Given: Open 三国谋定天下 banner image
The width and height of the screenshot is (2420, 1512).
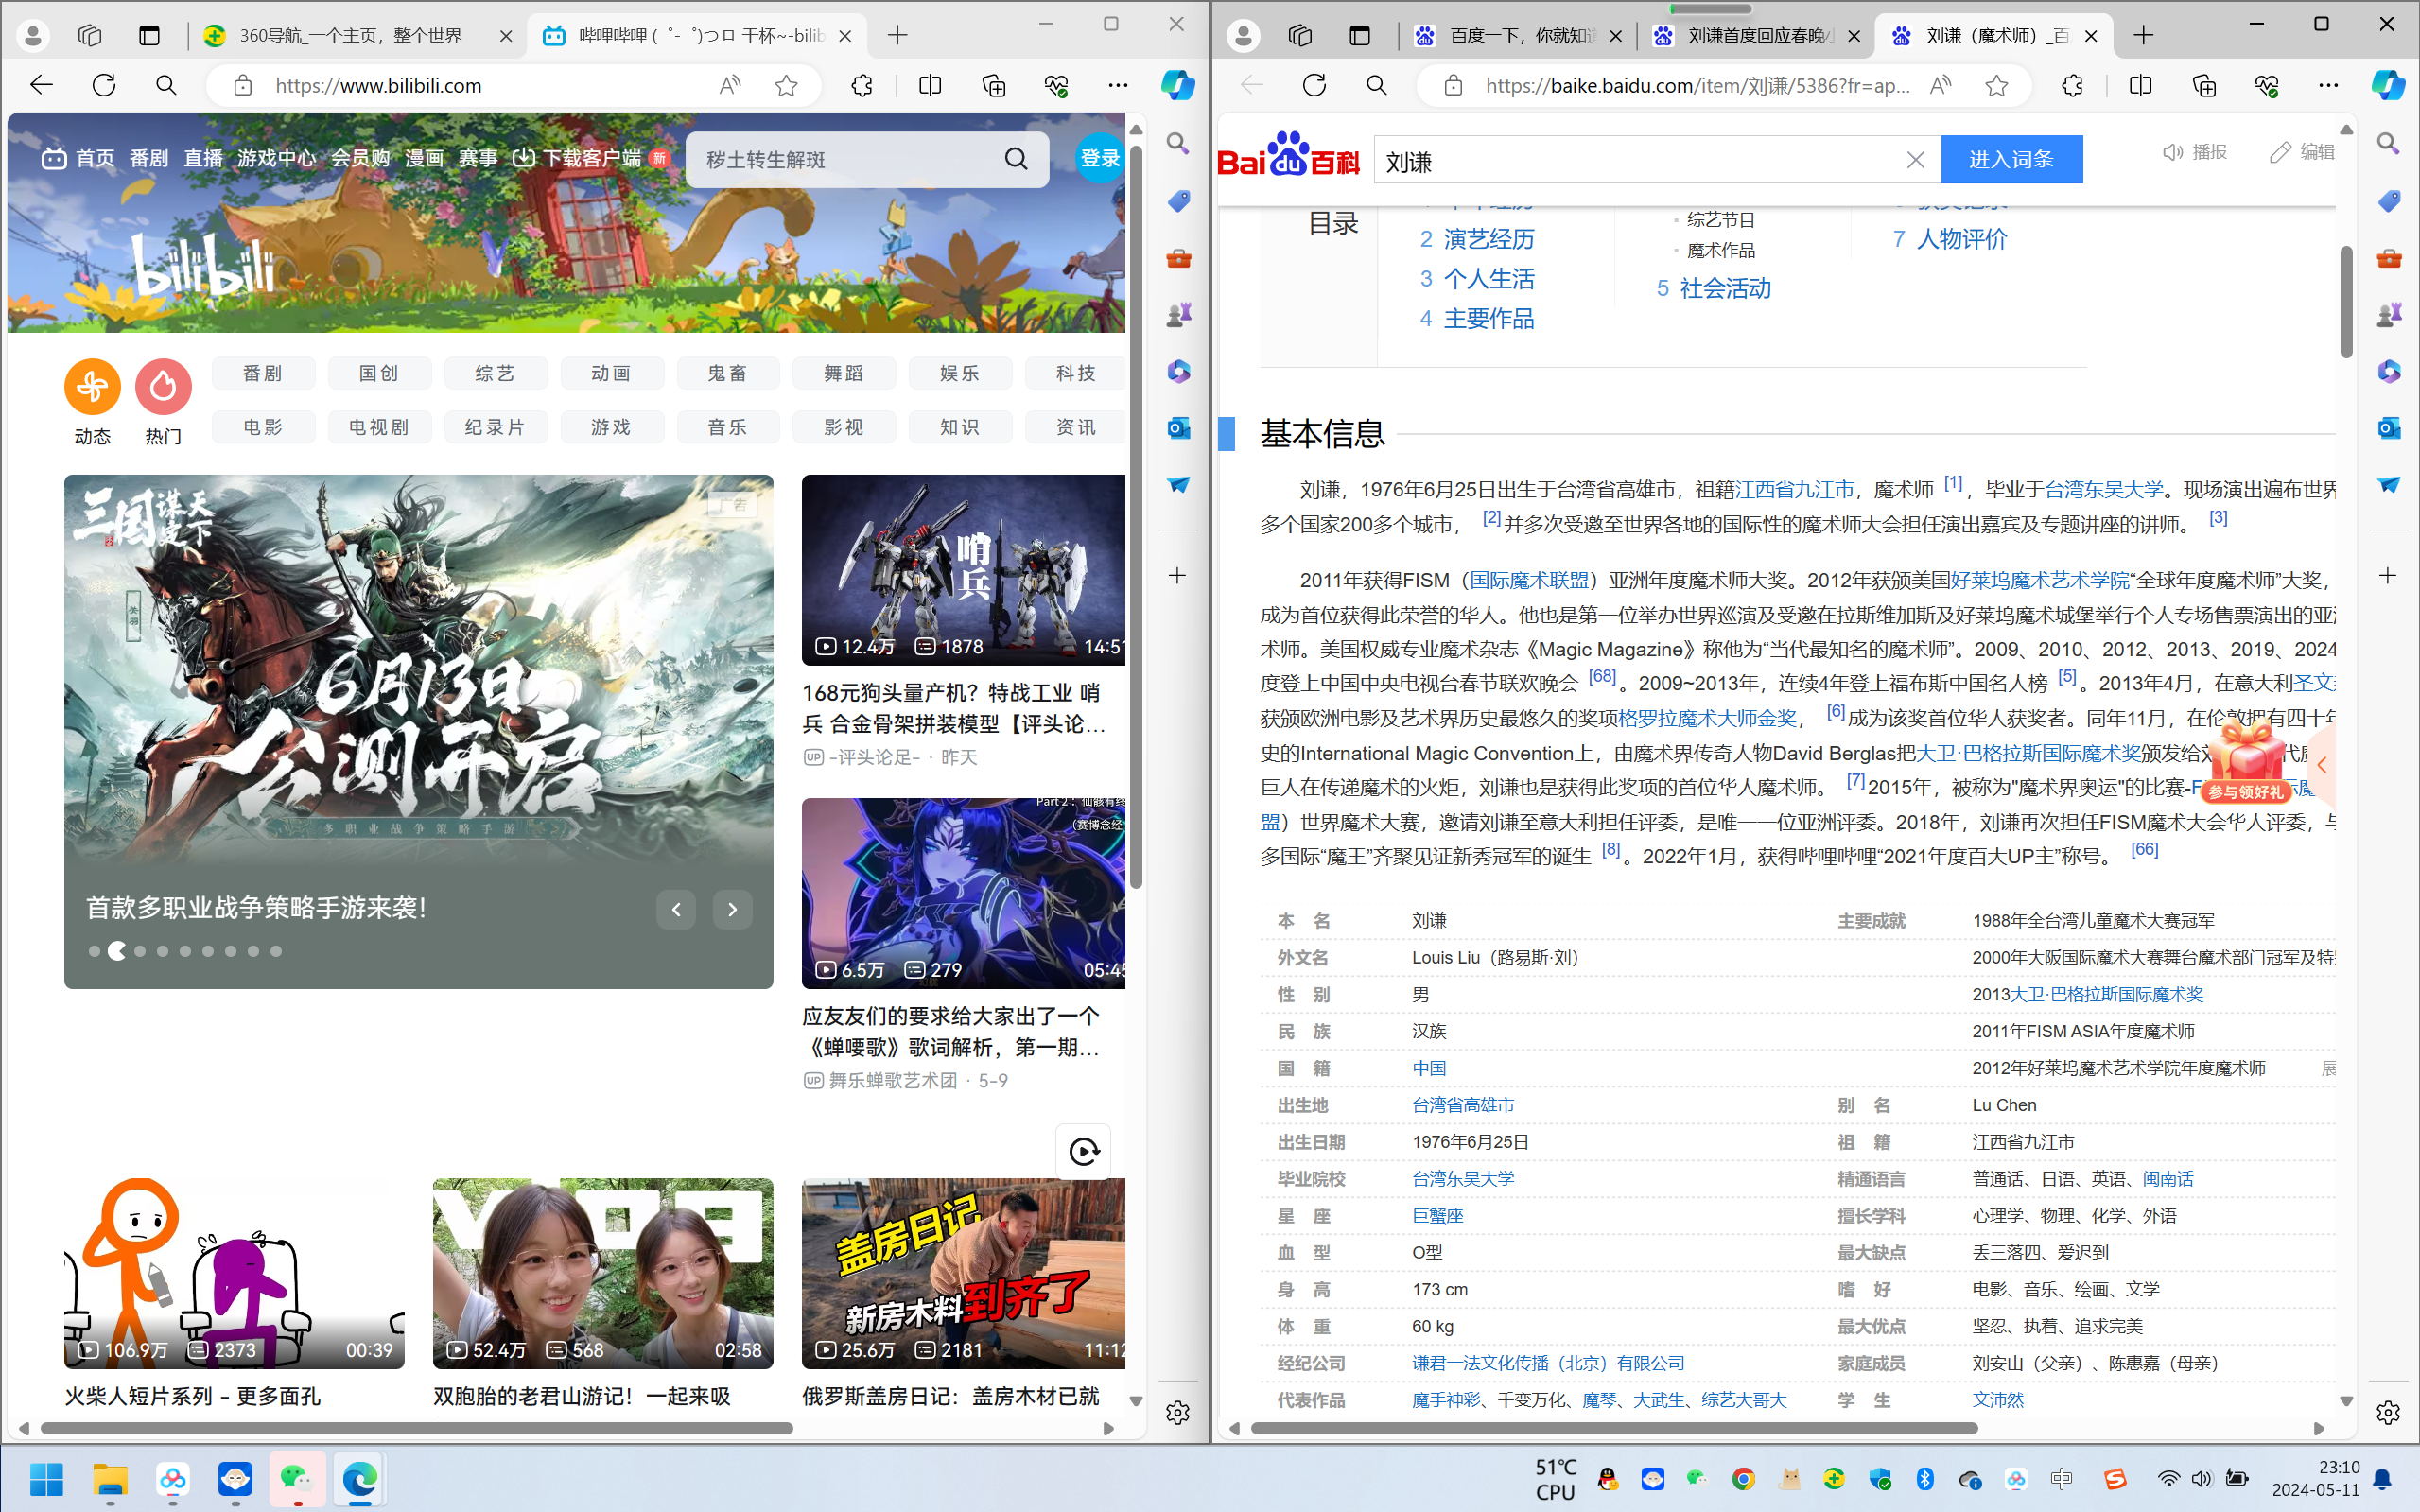Looking at the screenshot, I should point(418,732).
